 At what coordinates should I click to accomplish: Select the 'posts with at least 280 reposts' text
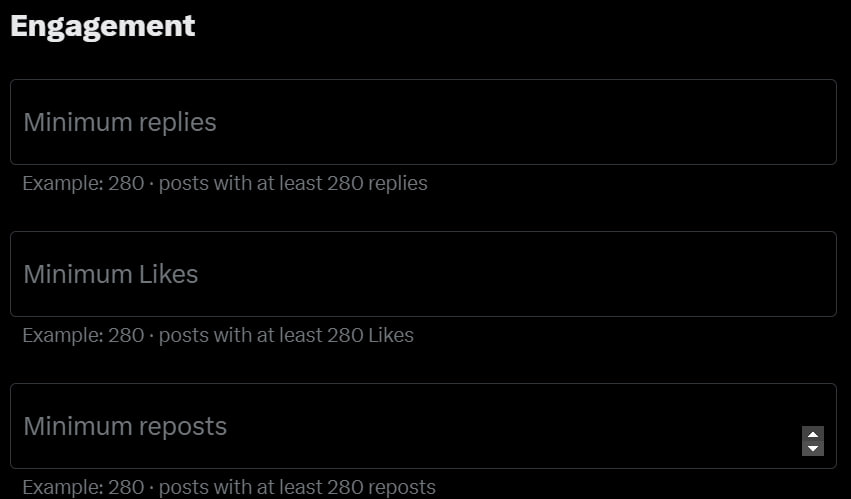[297, 488]
